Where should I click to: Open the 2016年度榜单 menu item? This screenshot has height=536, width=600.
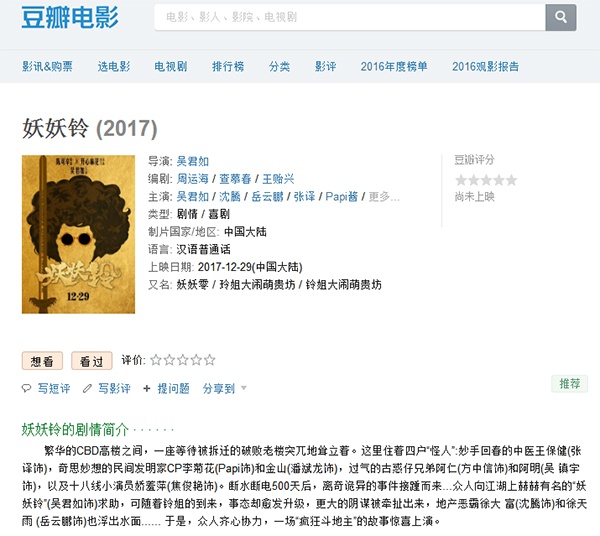point(394,66)
